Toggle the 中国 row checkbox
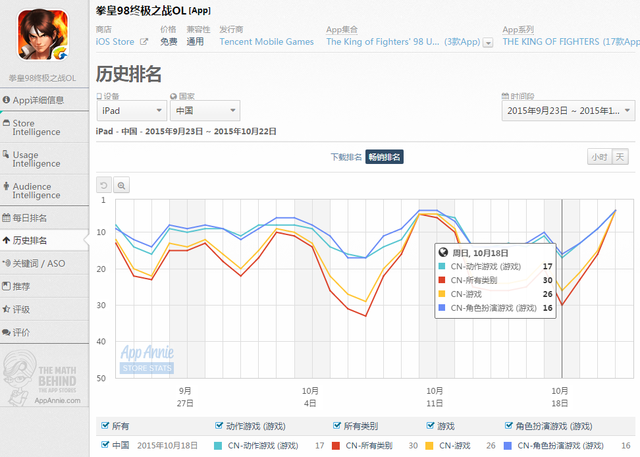640x457 pixels. pyautogui.click(x=105, y=445)
